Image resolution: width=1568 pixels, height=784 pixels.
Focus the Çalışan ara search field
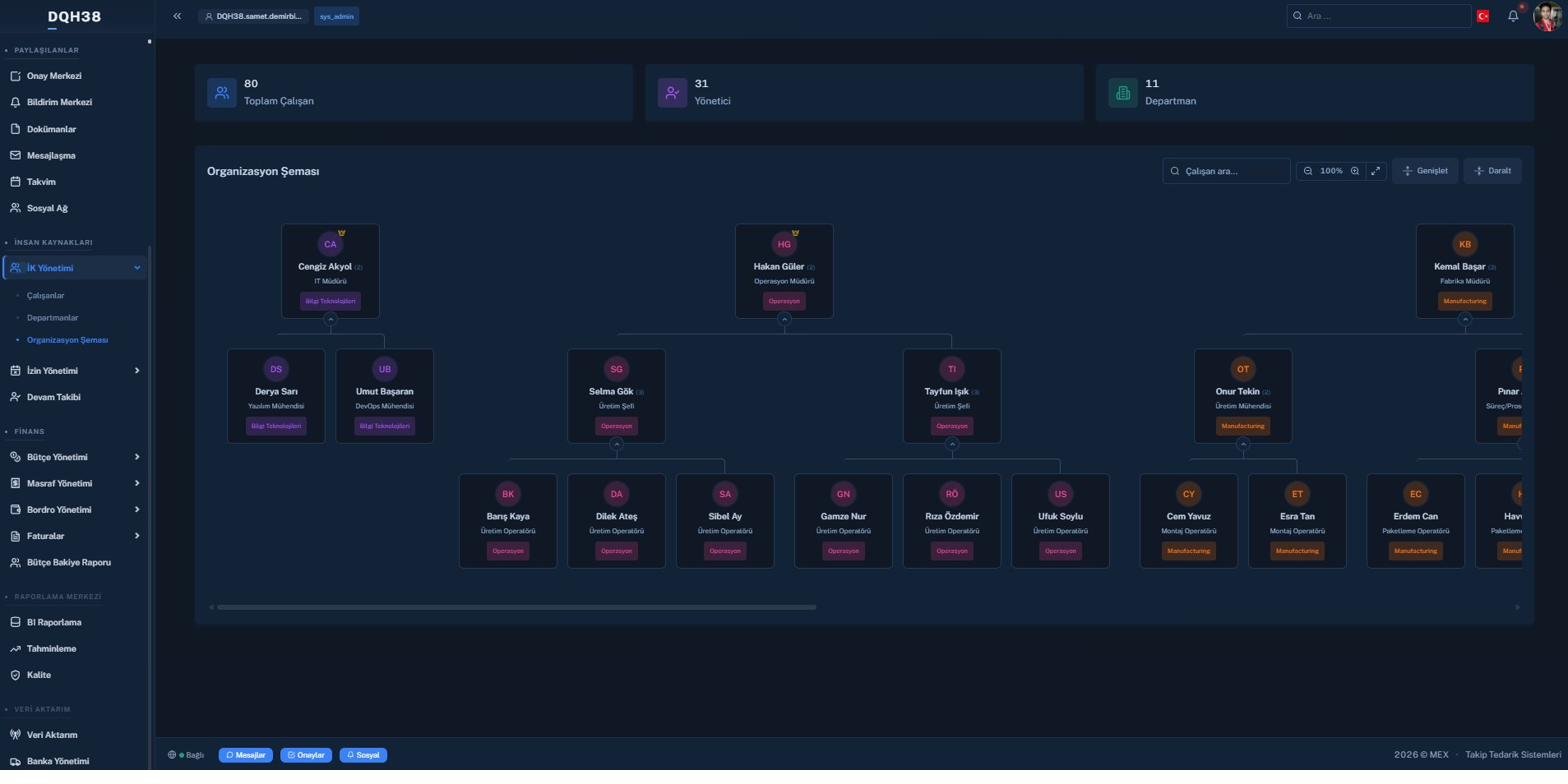click(1226, 171)
